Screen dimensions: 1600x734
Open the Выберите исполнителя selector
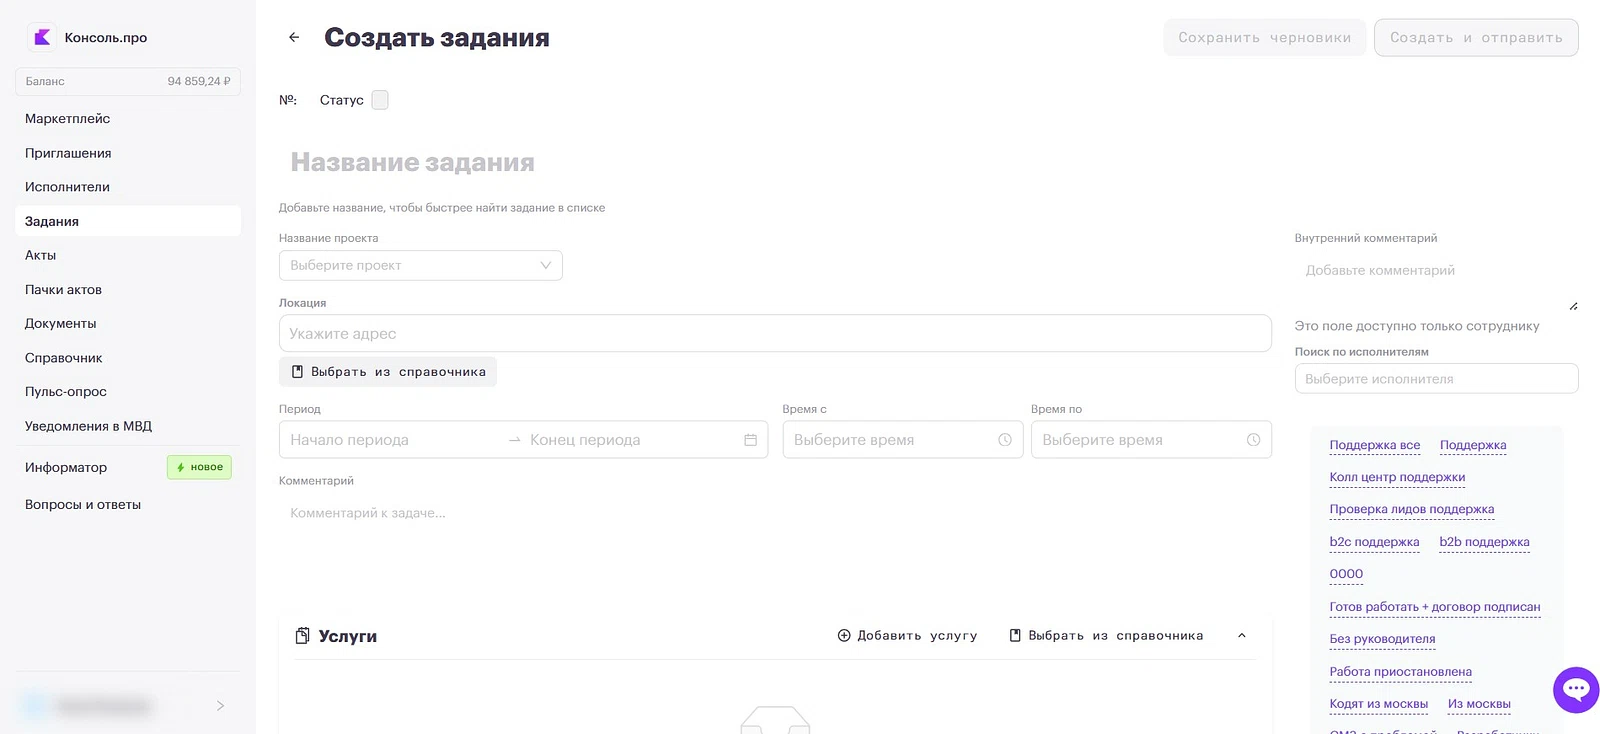[x=1436, y=379]
